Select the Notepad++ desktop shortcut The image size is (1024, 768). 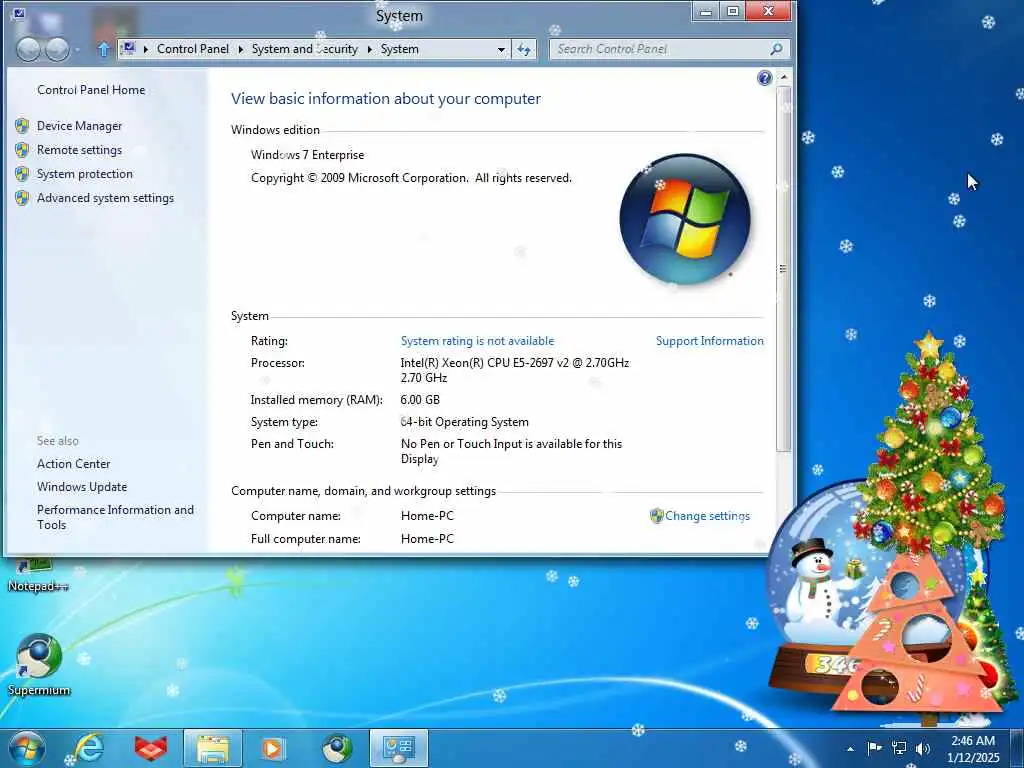pyautogui.click(x=38, y=575)
